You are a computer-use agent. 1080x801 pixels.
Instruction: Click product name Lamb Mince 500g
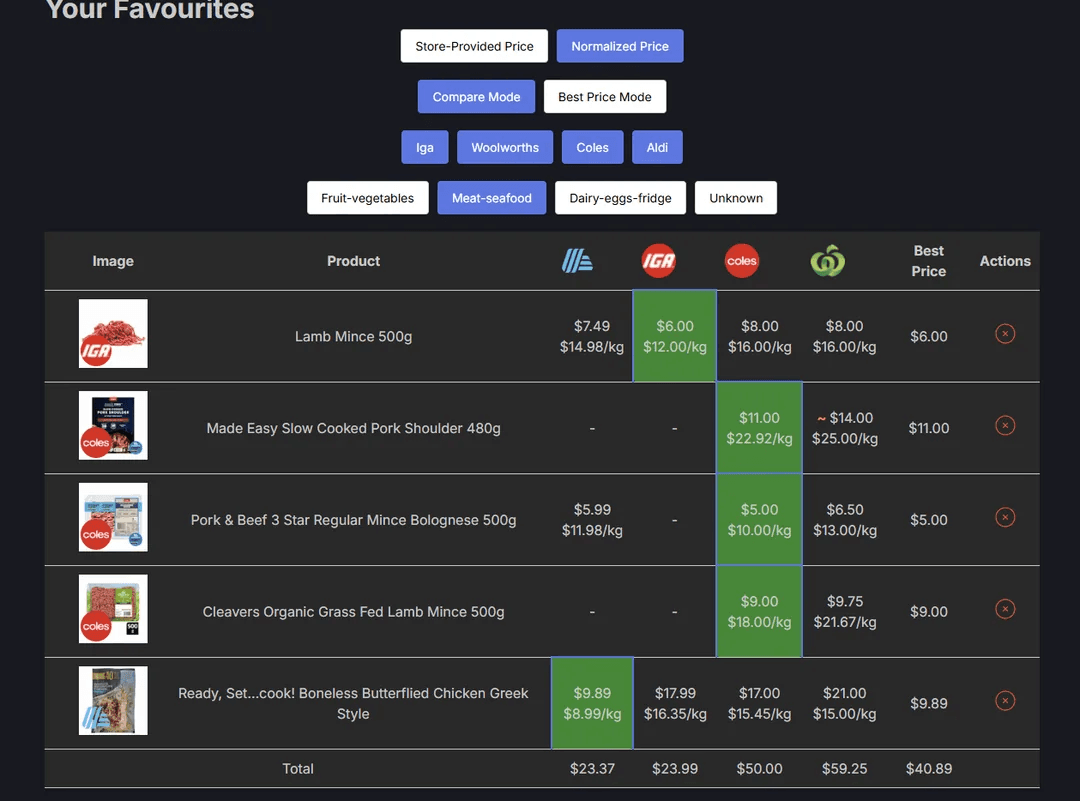coord(353,337)
